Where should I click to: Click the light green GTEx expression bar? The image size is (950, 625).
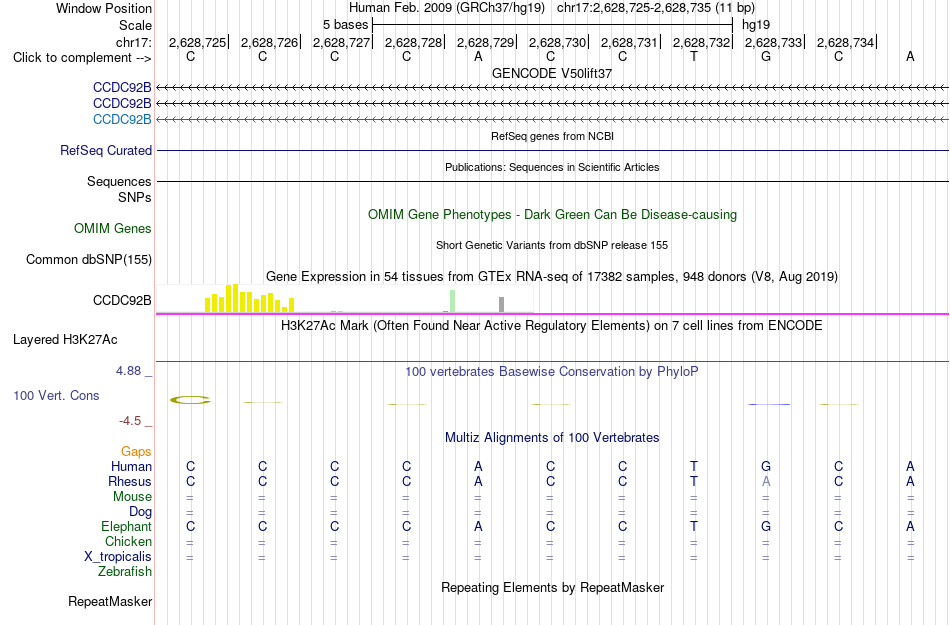click(452, 301)
